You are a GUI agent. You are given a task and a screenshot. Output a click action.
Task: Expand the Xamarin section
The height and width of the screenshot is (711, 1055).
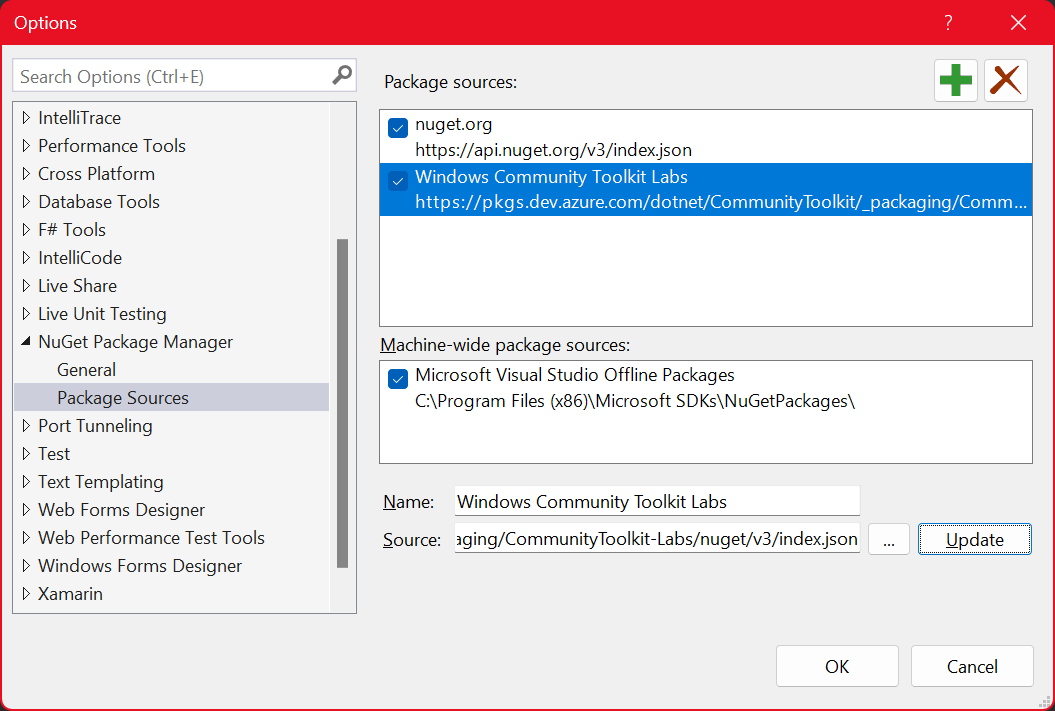(x=25, y=593)
